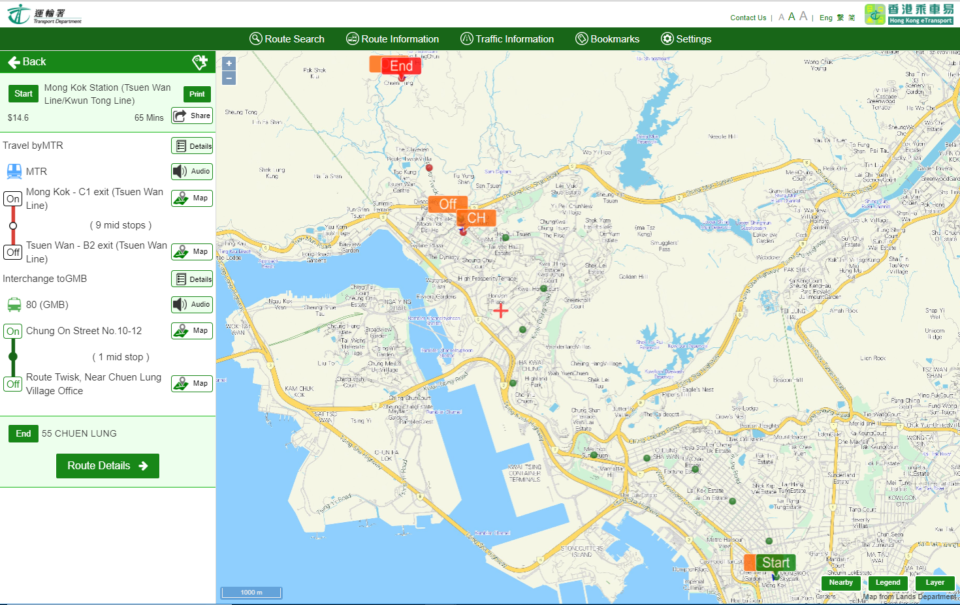This screenshot has height=605, width=960.
Task: Show Mong Kok C1 exit on Map
Action: 192,198
